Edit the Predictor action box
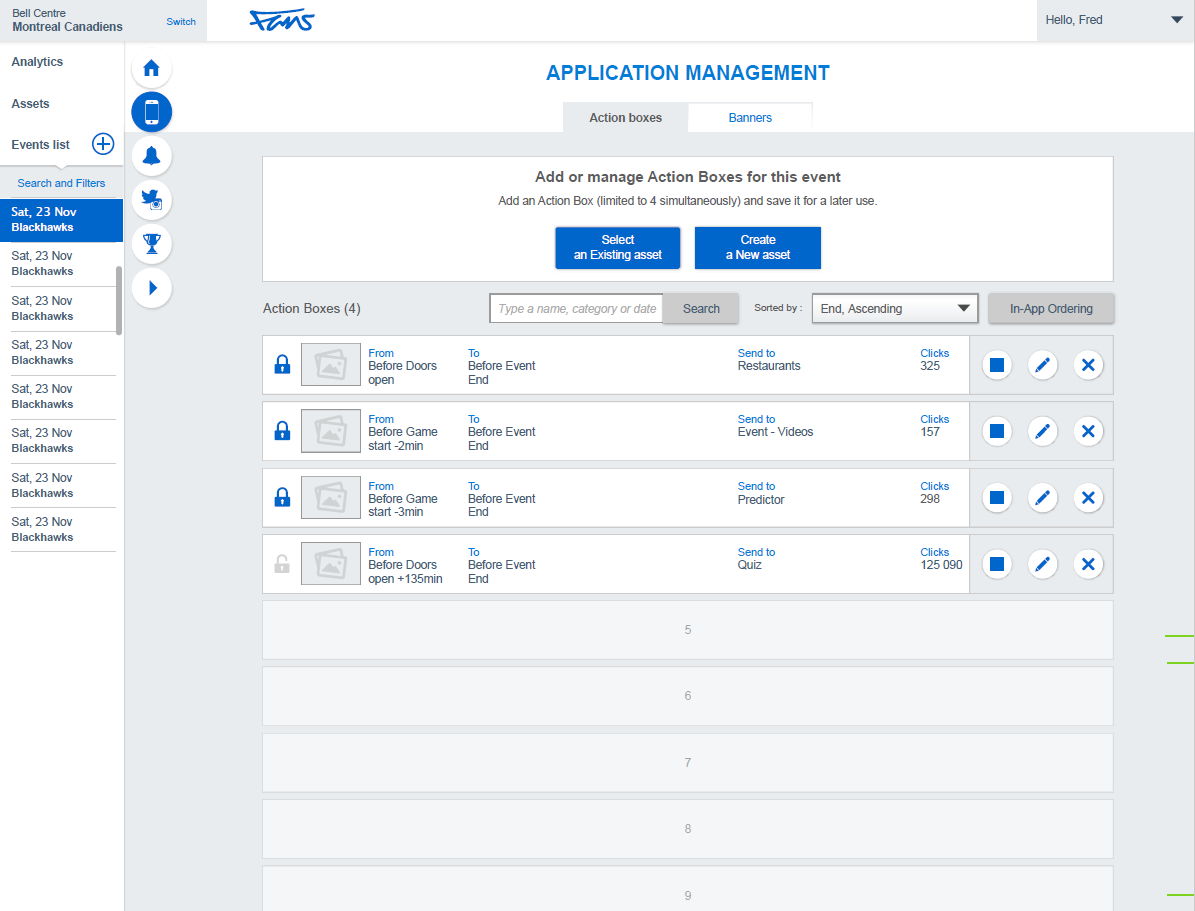 (x=1043, y=498)
